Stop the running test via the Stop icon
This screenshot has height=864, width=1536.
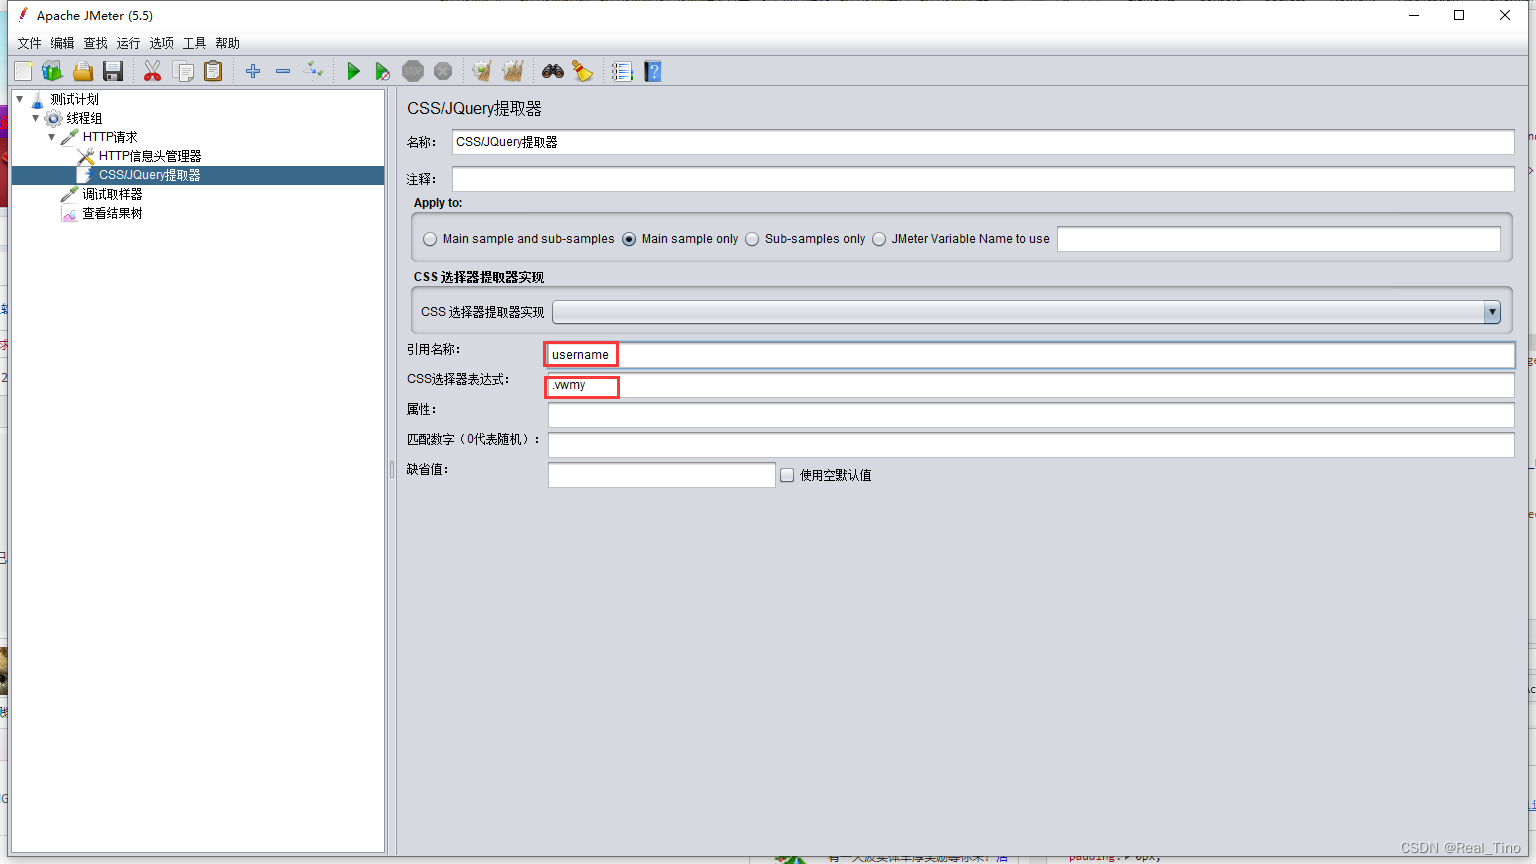(x=412, y=70)
